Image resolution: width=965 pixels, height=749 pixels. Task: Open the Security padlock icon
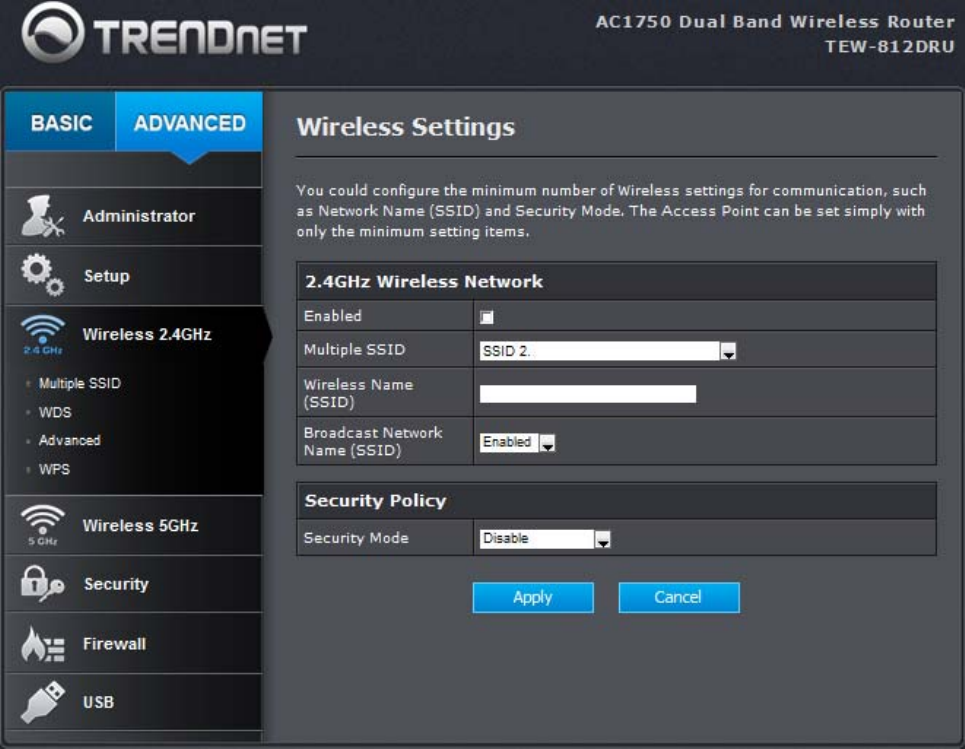click(42, 583)
